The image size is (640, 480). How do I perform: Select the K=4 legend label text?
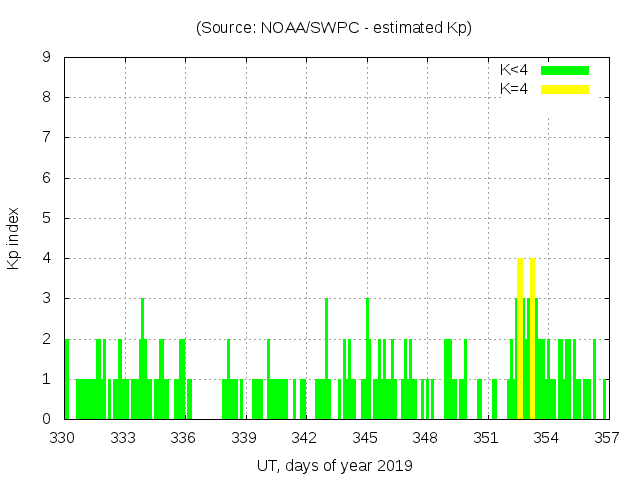(x=514, y=89)
